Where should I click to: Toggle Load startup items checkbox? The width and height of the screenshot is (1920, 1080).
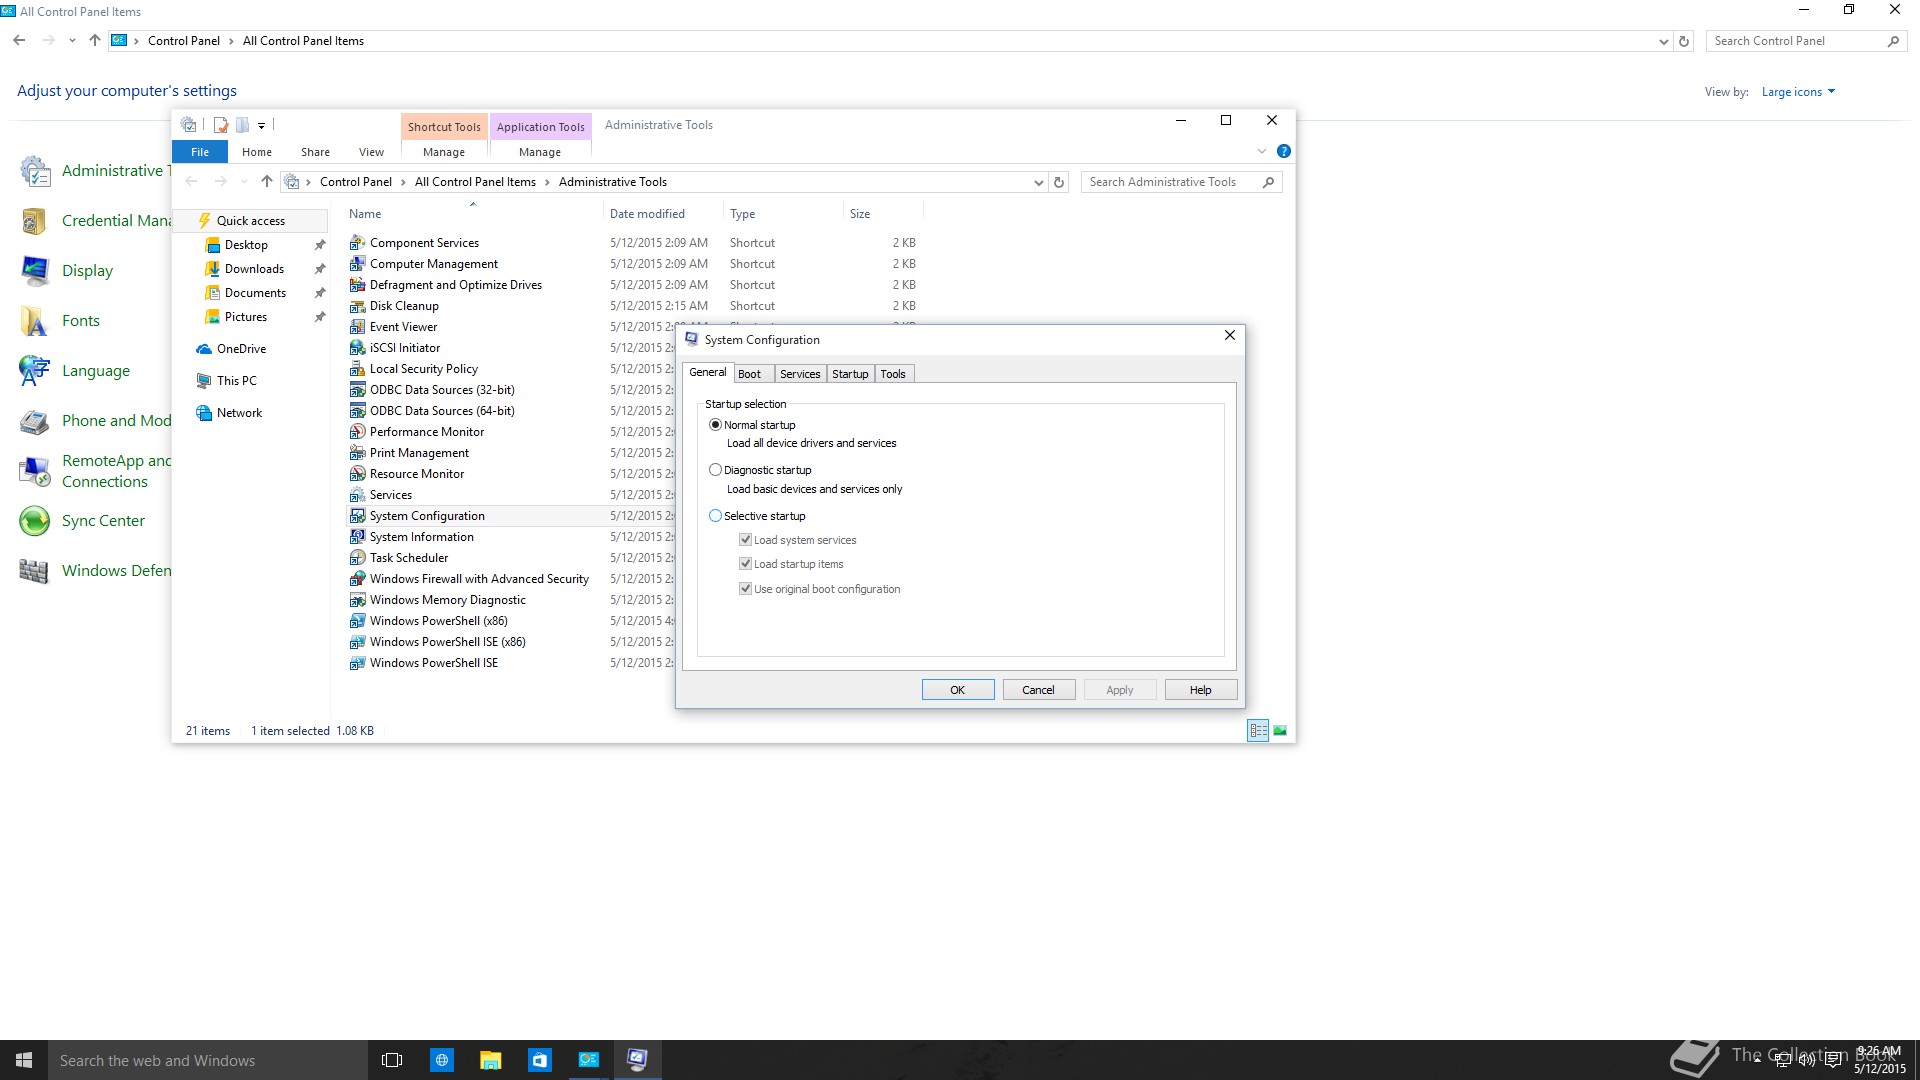tap(745, 564)
